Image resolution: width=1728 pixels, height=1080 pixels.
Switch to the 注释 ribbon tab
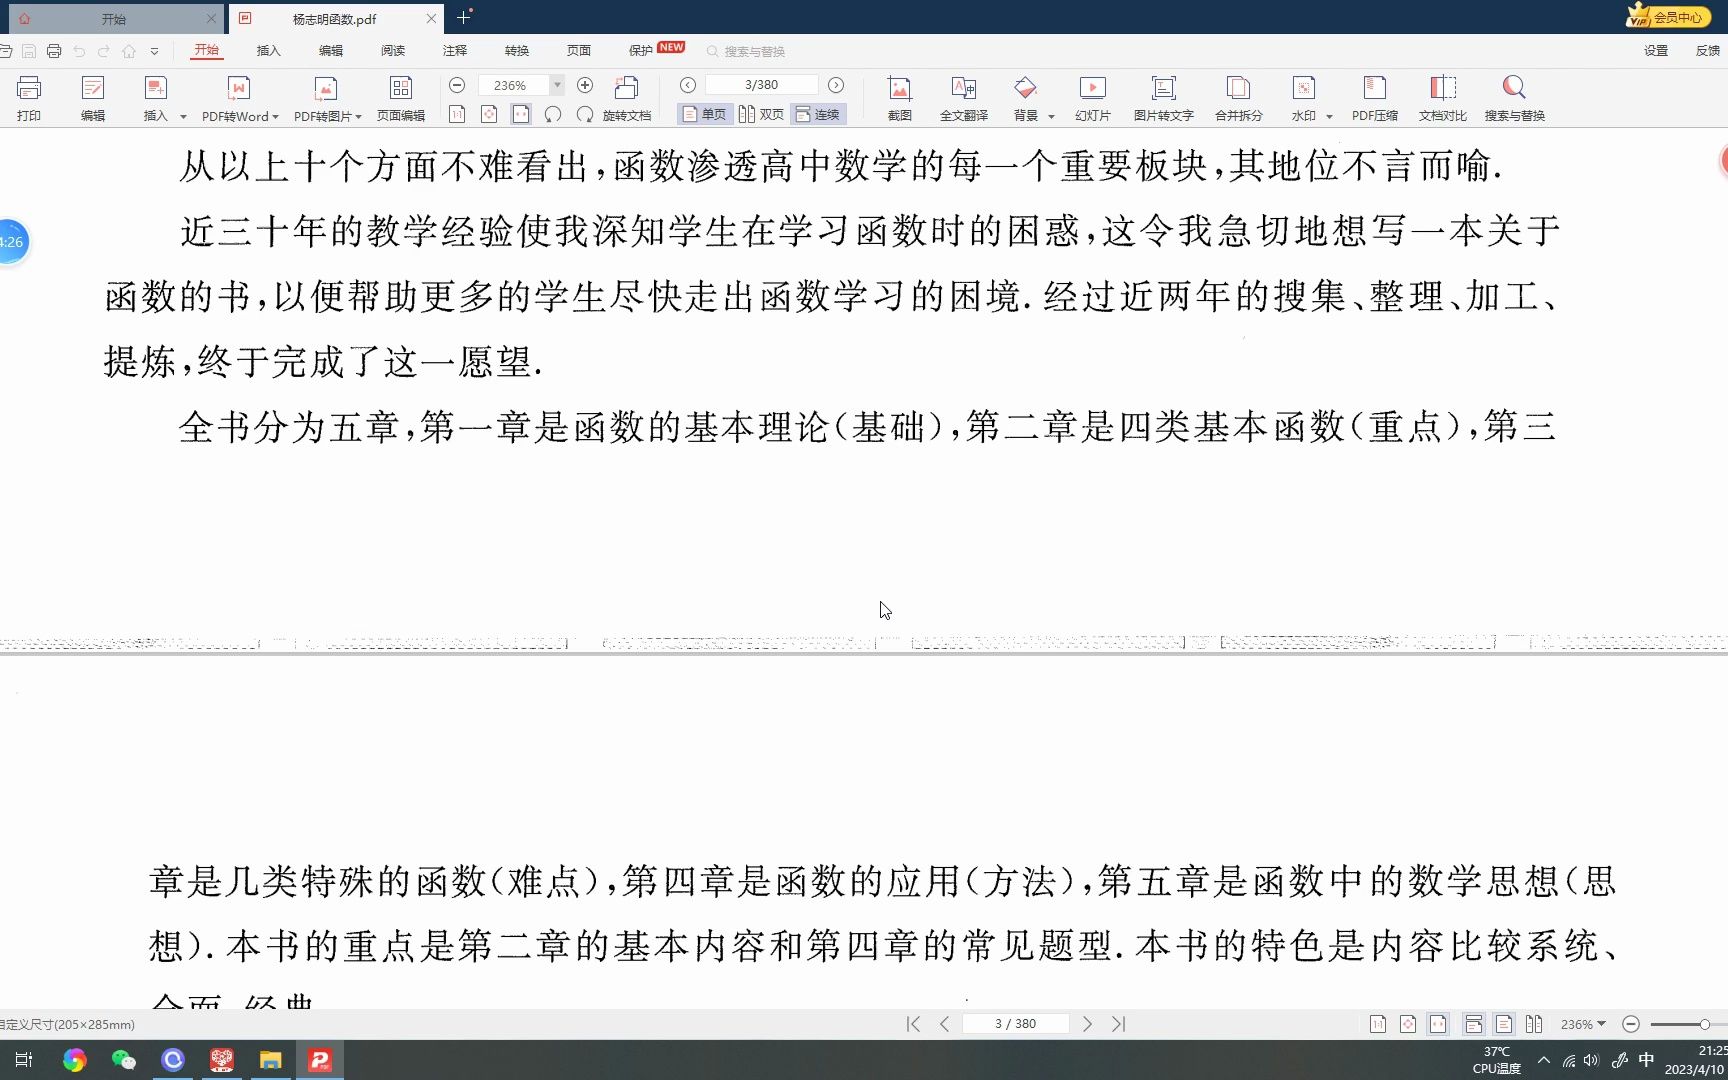click(454, 50)
